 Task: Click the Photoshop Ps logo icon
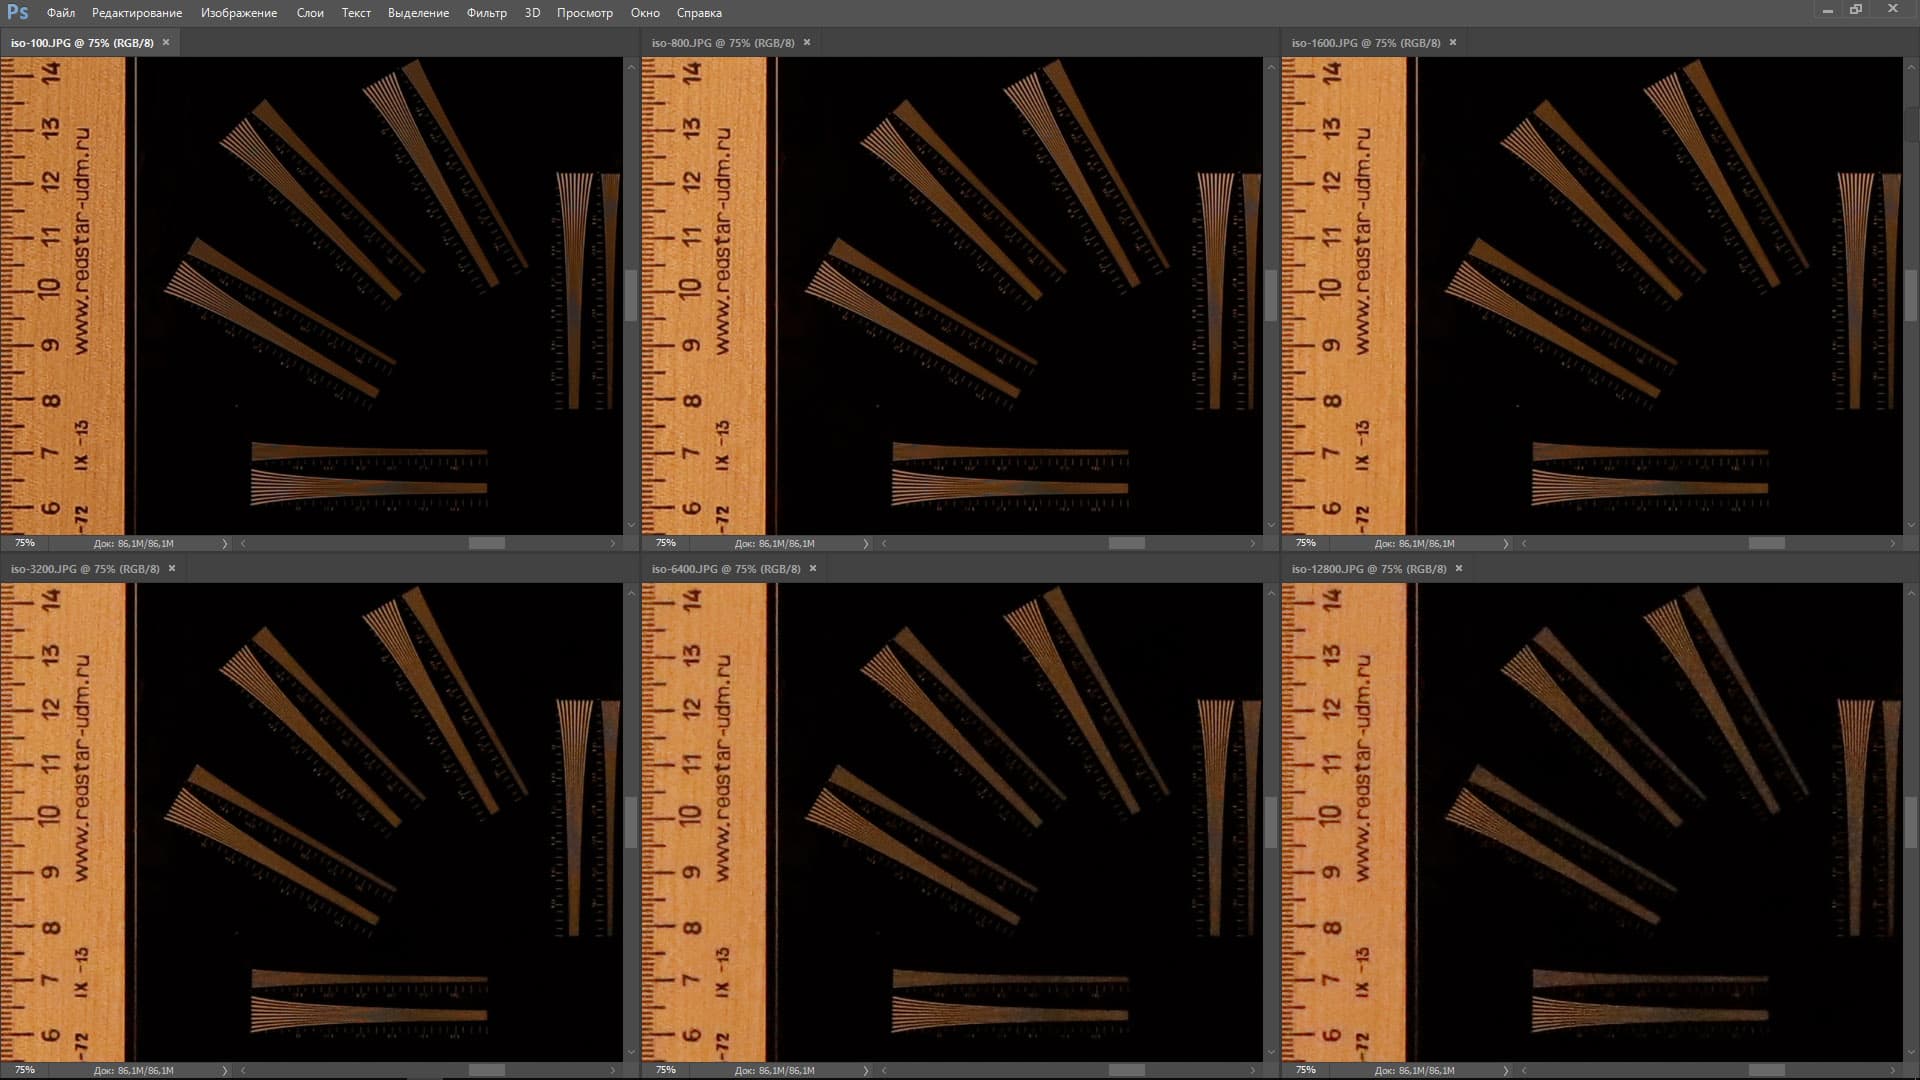(17, 12)
